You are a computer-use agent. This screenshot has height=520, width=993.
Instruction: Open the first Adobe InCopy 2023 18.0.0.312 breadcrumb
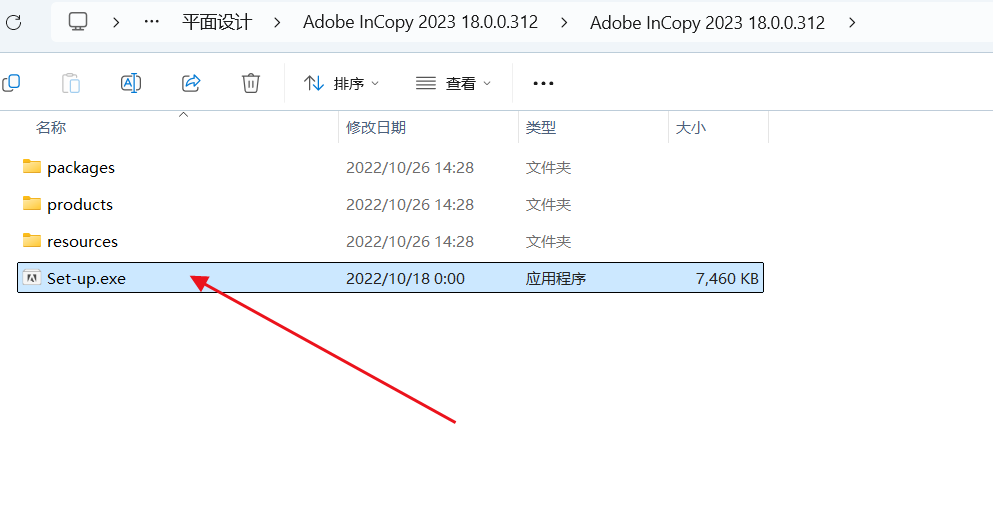click(x=421, y=22)
